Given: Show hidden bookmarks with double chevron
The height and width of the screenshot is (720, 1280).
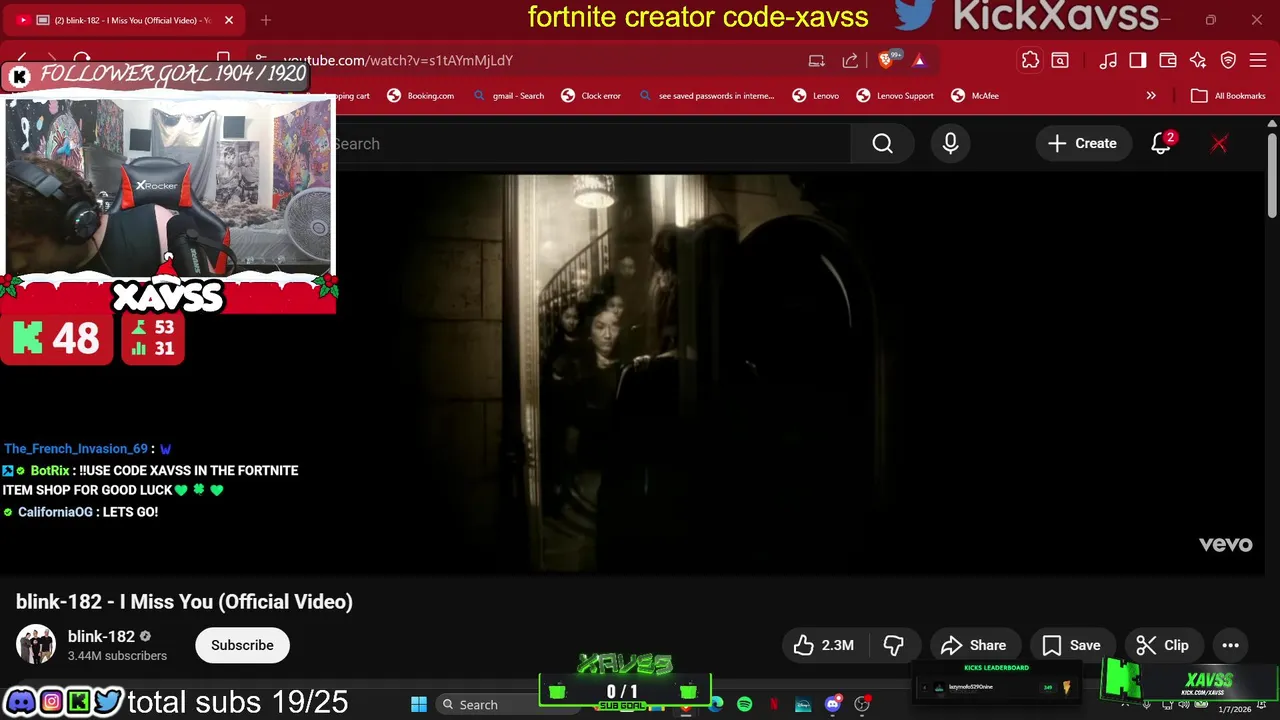Looking at the screenshot, I should click(x=1151, y=96).
